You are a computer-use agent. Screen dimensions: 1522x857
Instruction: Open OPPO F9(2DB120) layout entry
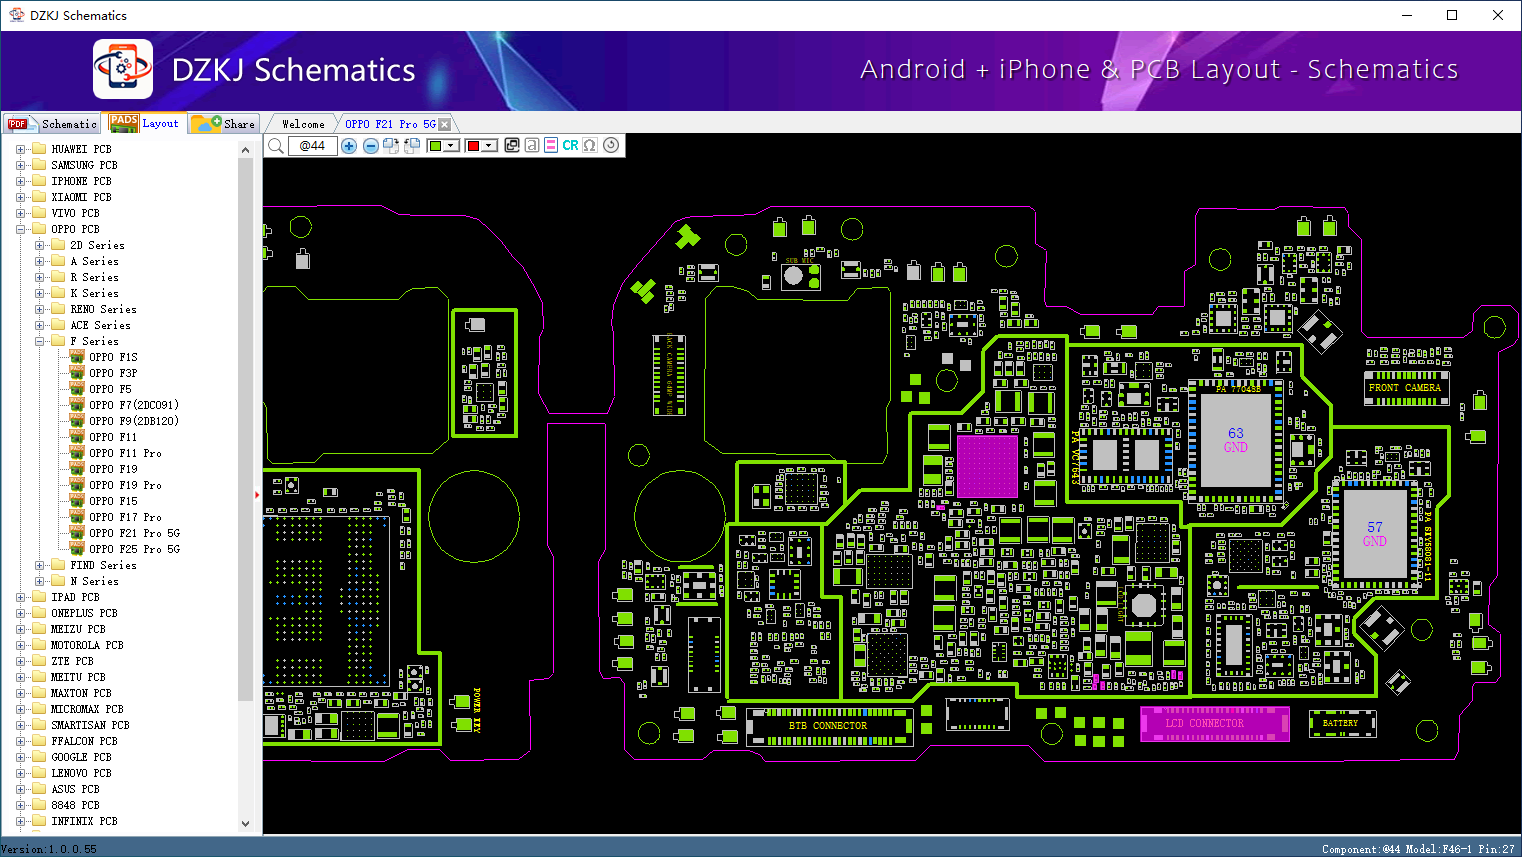coord(133,421)
